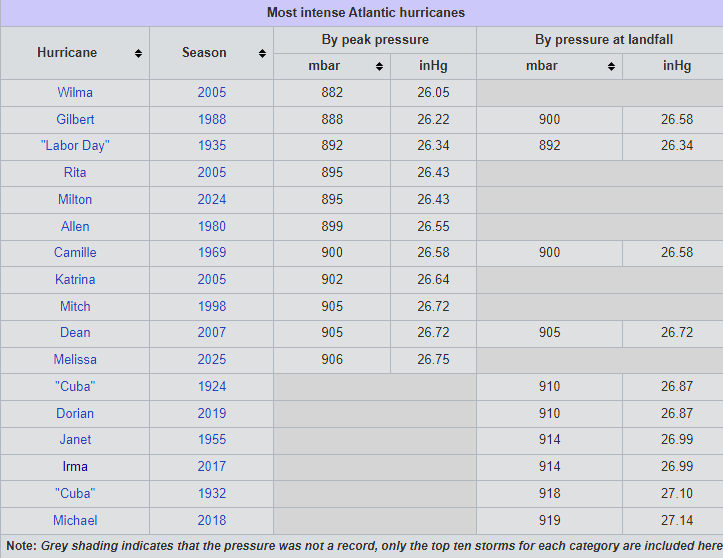Image resolution: width=723 pixels, height=558 pixels.
Task: Open the 1932 season link
Action: pos(212,493)
